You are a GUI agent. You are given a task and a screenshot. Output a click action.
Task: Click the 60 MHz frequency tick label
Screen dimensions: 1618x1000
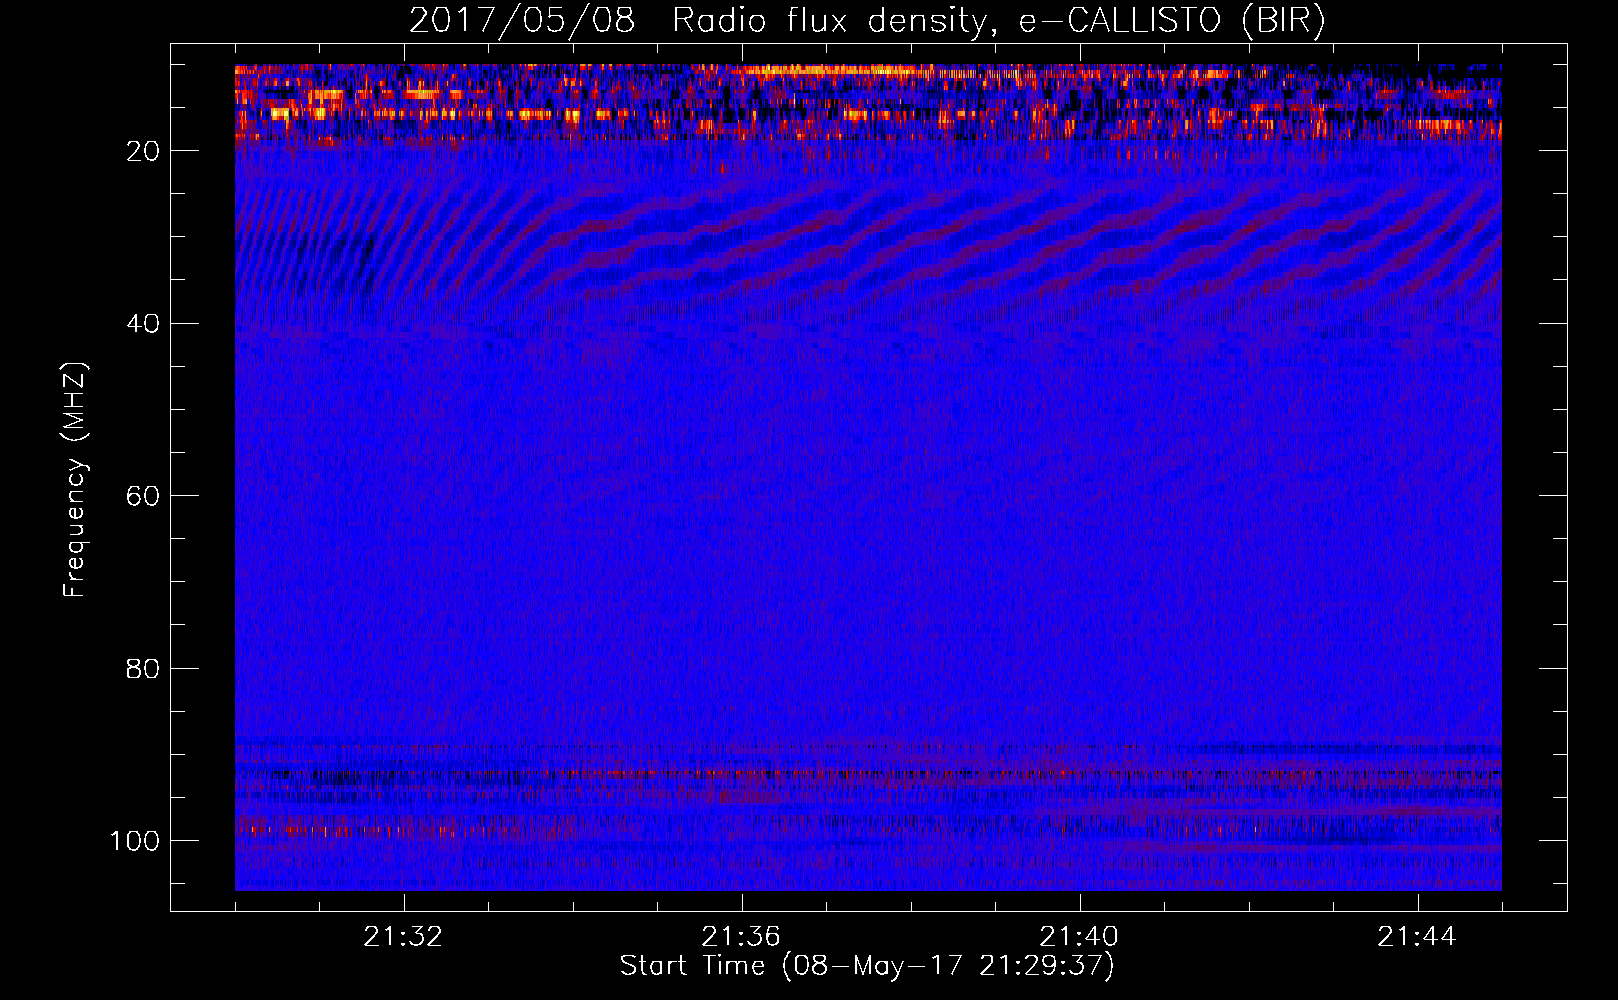pos(143,496)
